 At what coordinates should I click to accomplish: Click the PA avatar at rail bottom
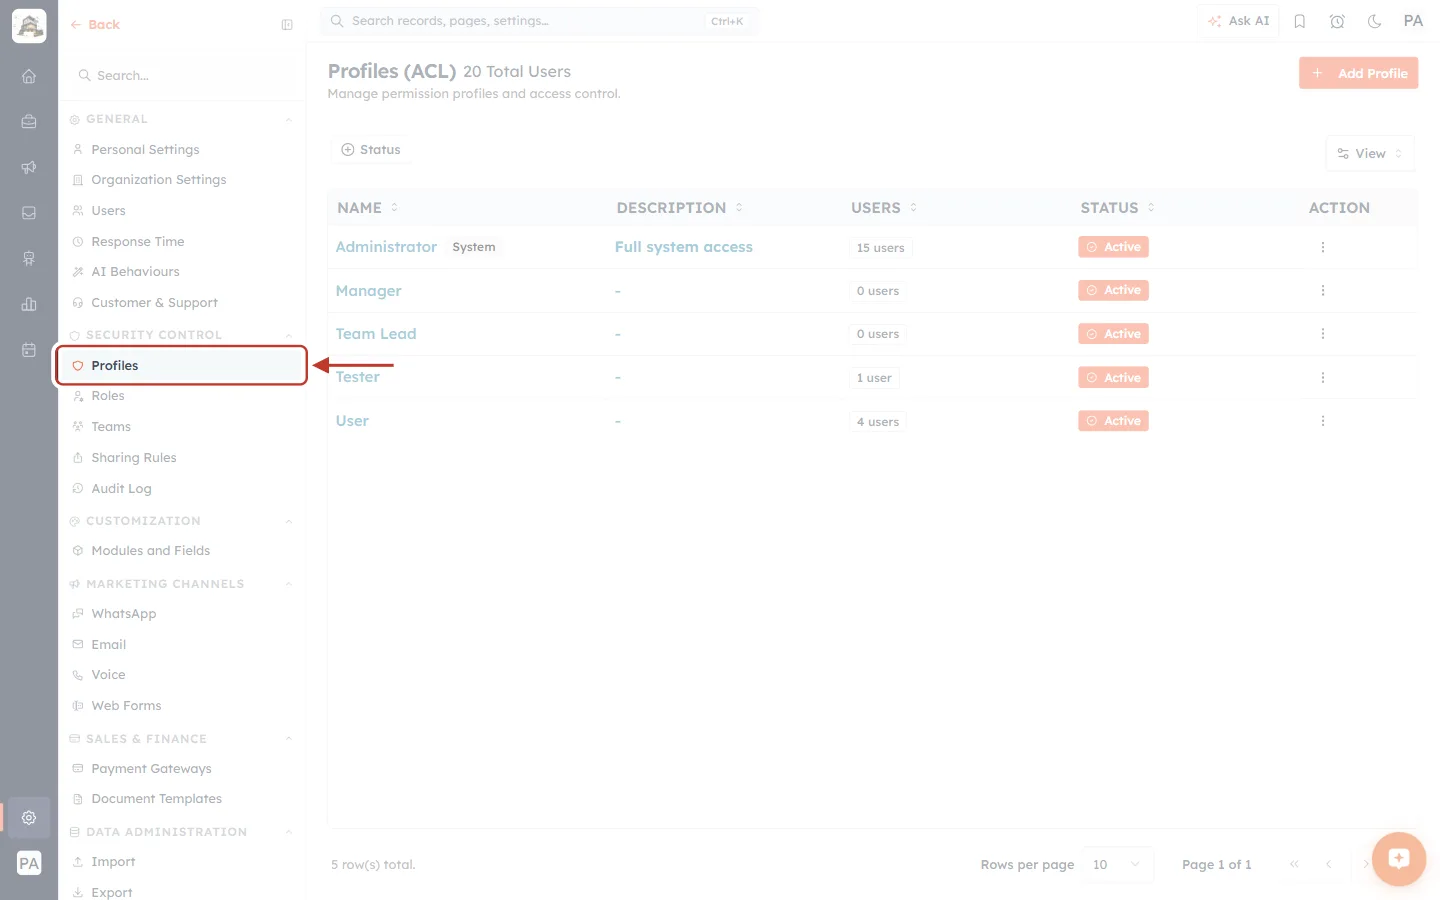(x=29, y=864)
